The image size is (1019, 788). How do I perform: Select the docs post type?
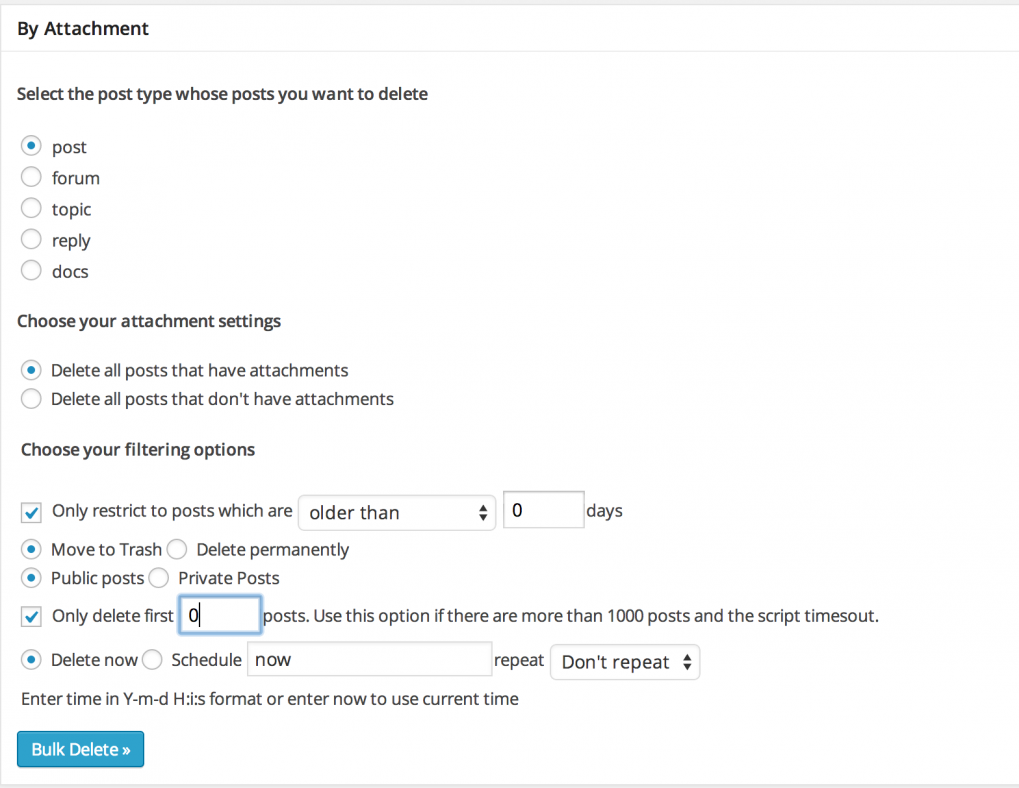point(30,270)
